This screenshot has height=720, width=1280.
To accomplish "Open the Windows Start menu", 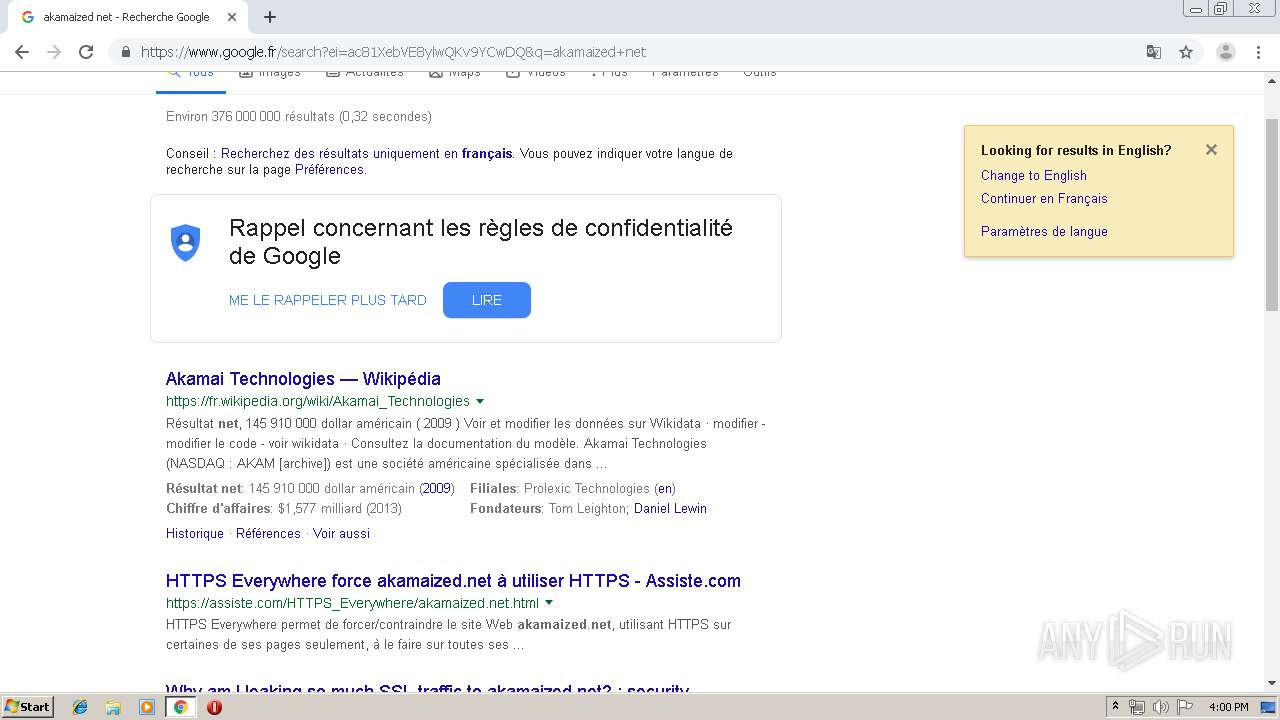I will click(x=27, y=707).
